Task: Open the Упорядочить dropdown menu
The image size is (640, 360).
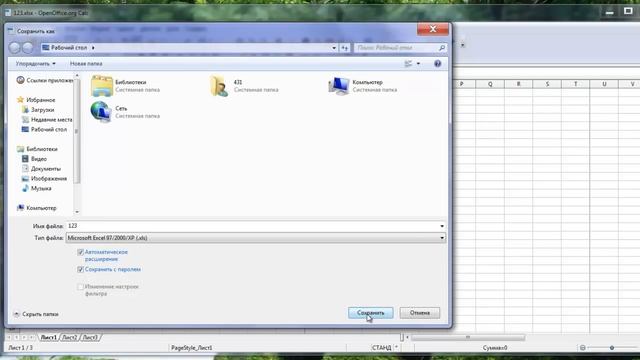Action: 36,64
